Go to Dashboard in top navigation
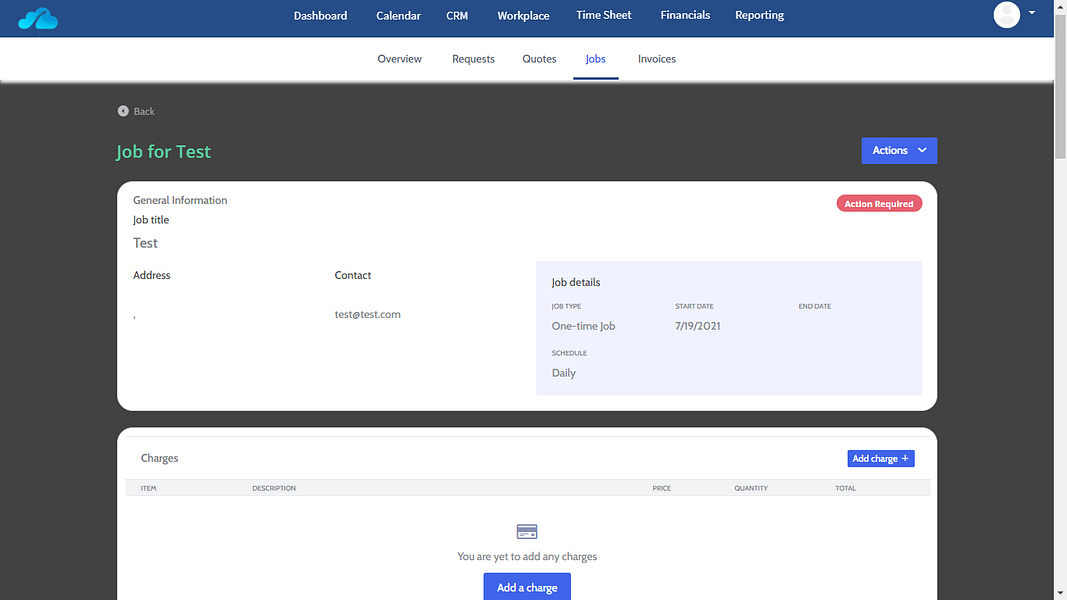The image size is (1067, 600). [x=320, y=15]
